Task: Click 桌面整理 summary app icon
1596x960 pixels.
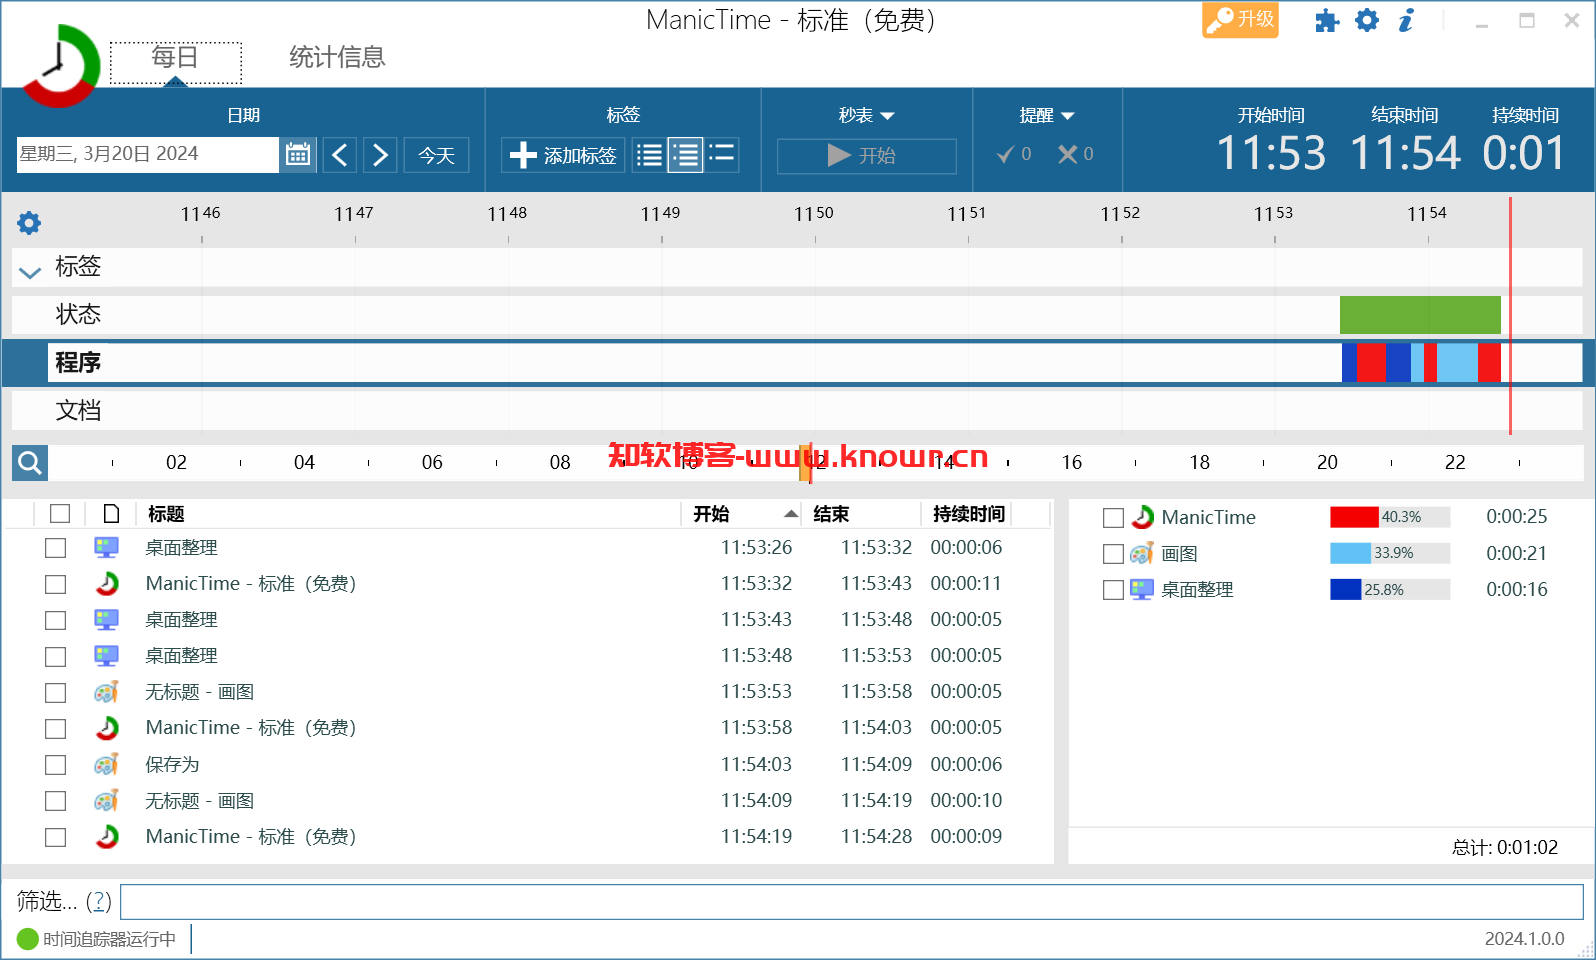Action: (x=1142, y=590)
